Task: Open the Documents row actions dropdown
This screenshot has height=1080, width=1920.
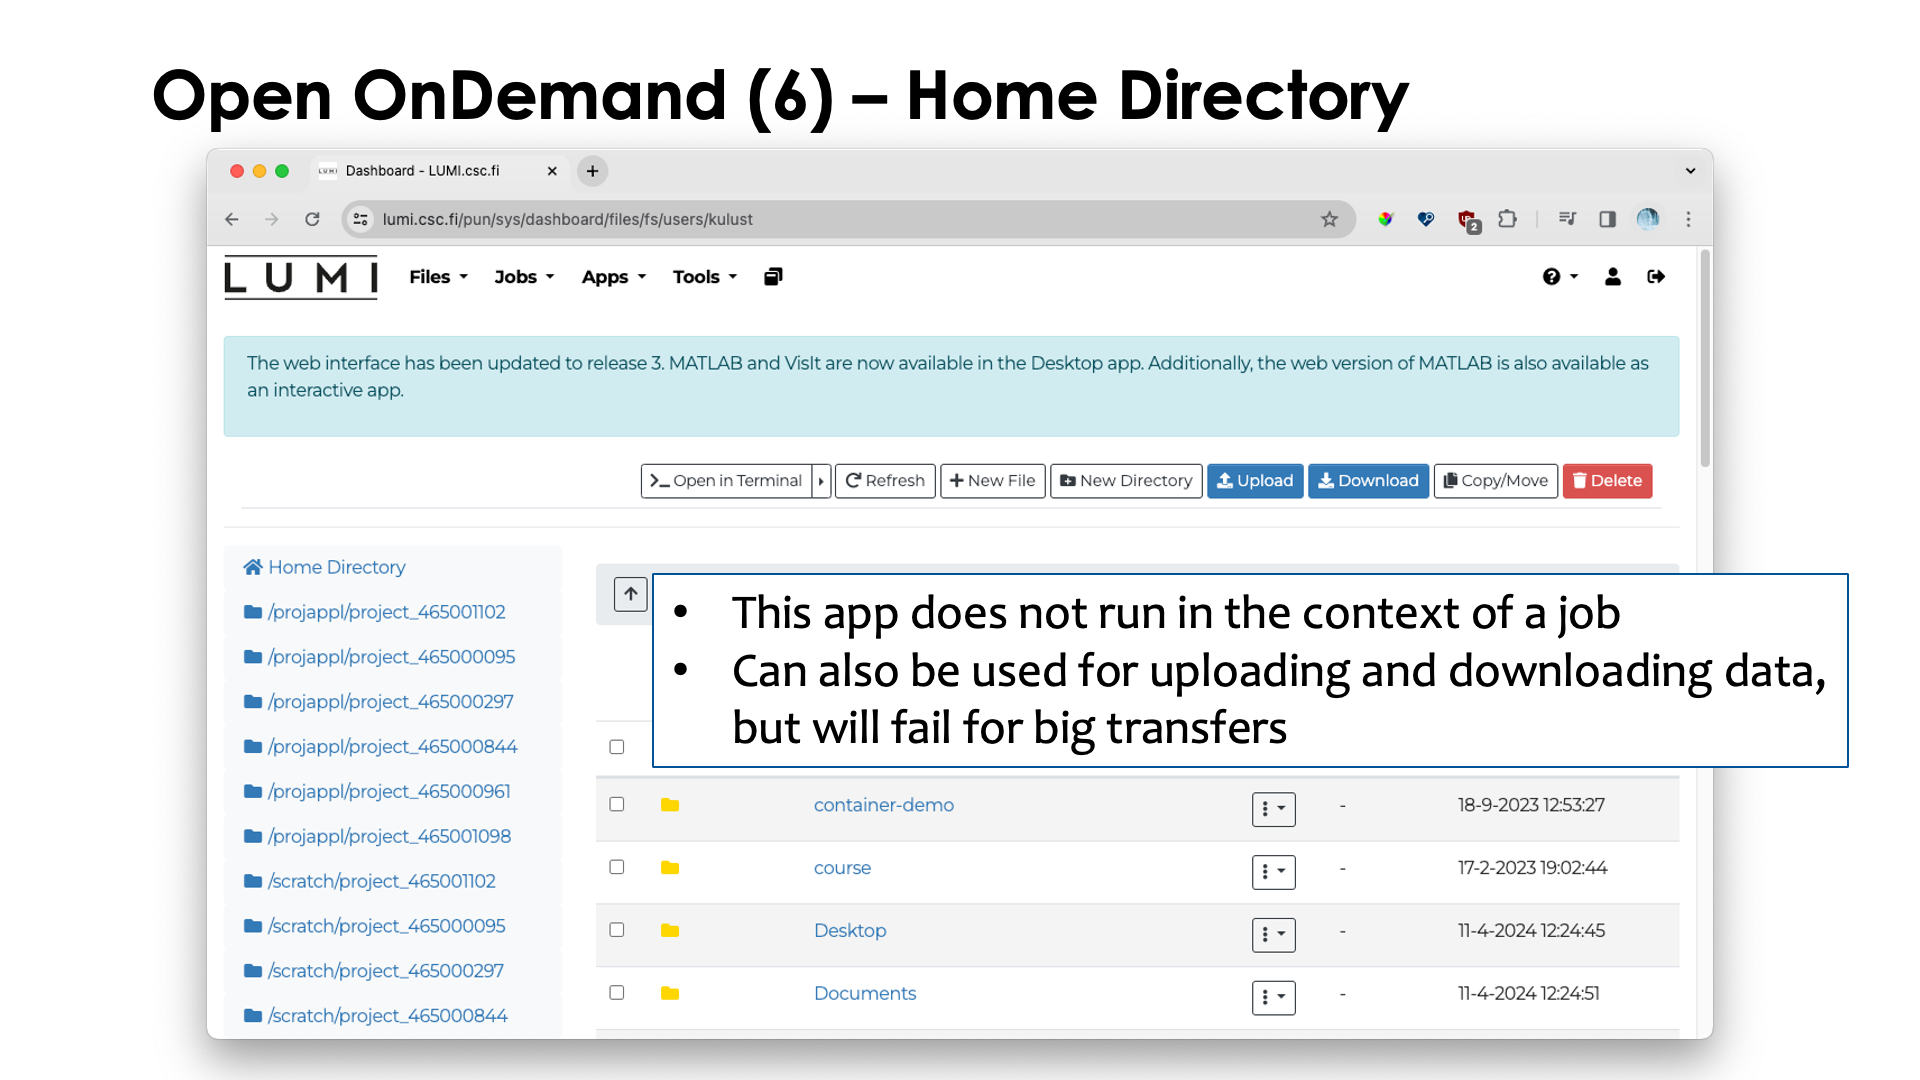Action: 1273,998
